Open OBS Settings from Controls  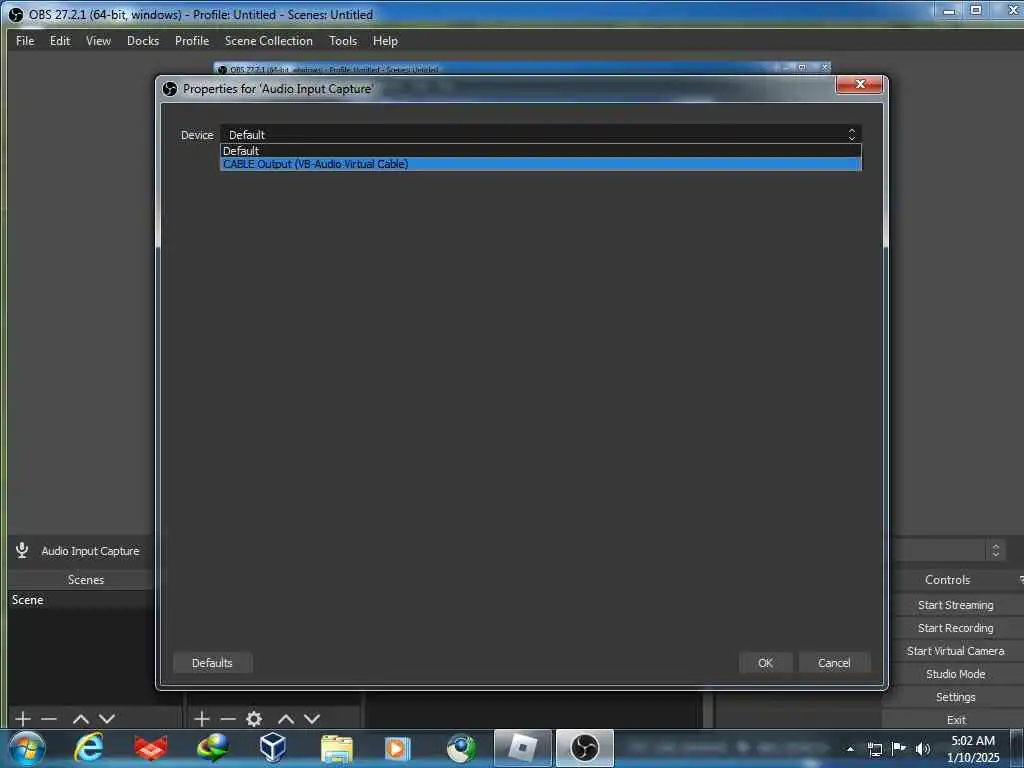[x=955, y=697]
